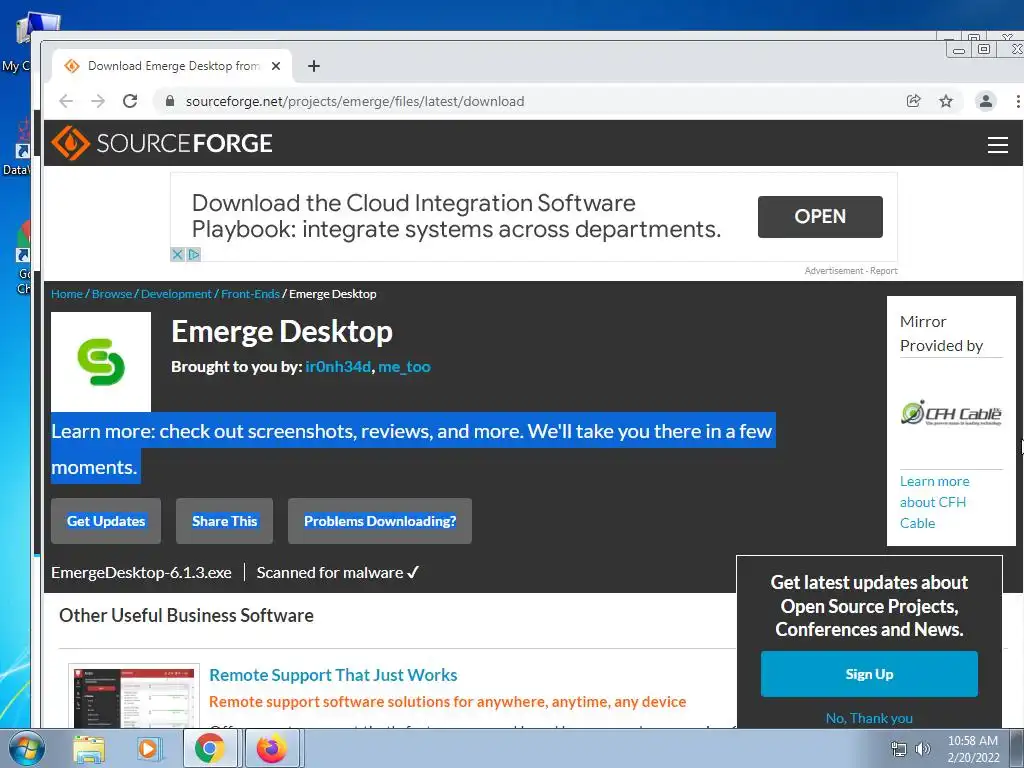Click the volume speaker tray icon
The image size is (1024, 768).
922,749
